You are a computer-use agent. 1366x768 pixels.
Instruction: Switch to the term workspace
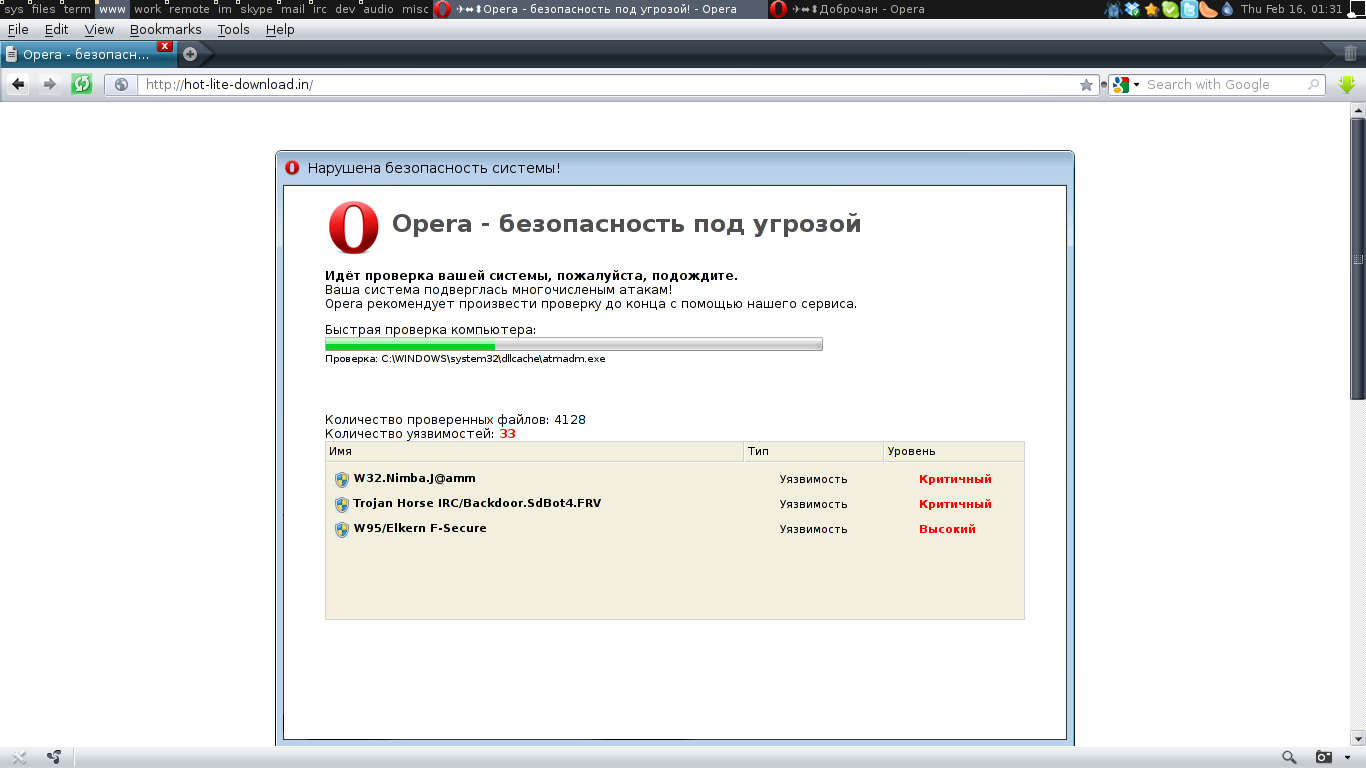pyautogui.click(x=77, y=9)
